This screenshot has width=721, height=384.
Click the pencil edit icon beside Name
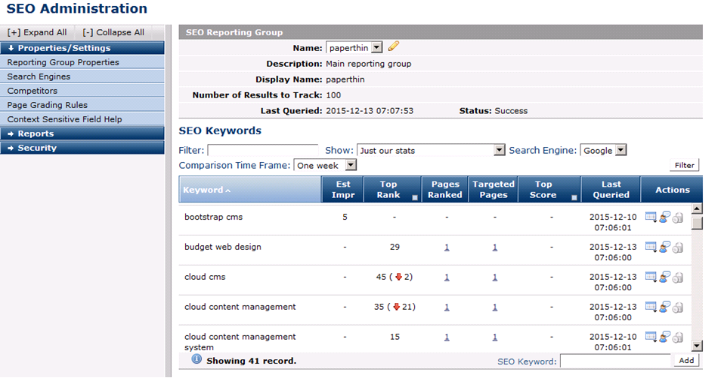coord(393,46)
